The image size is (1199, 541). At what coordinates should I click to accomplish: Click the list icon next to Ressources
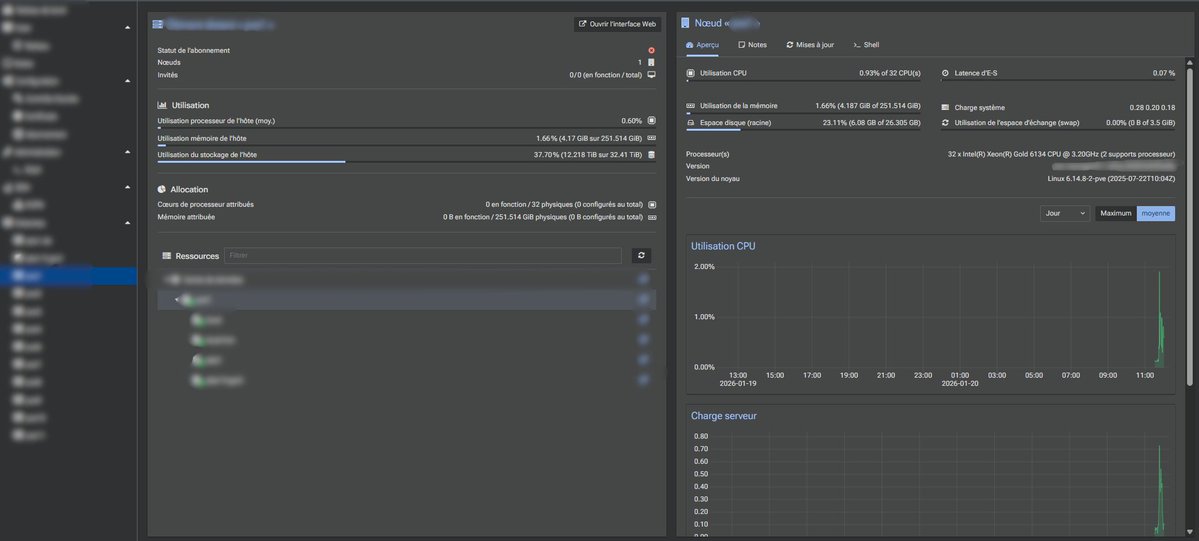click(x=167, y=256)
